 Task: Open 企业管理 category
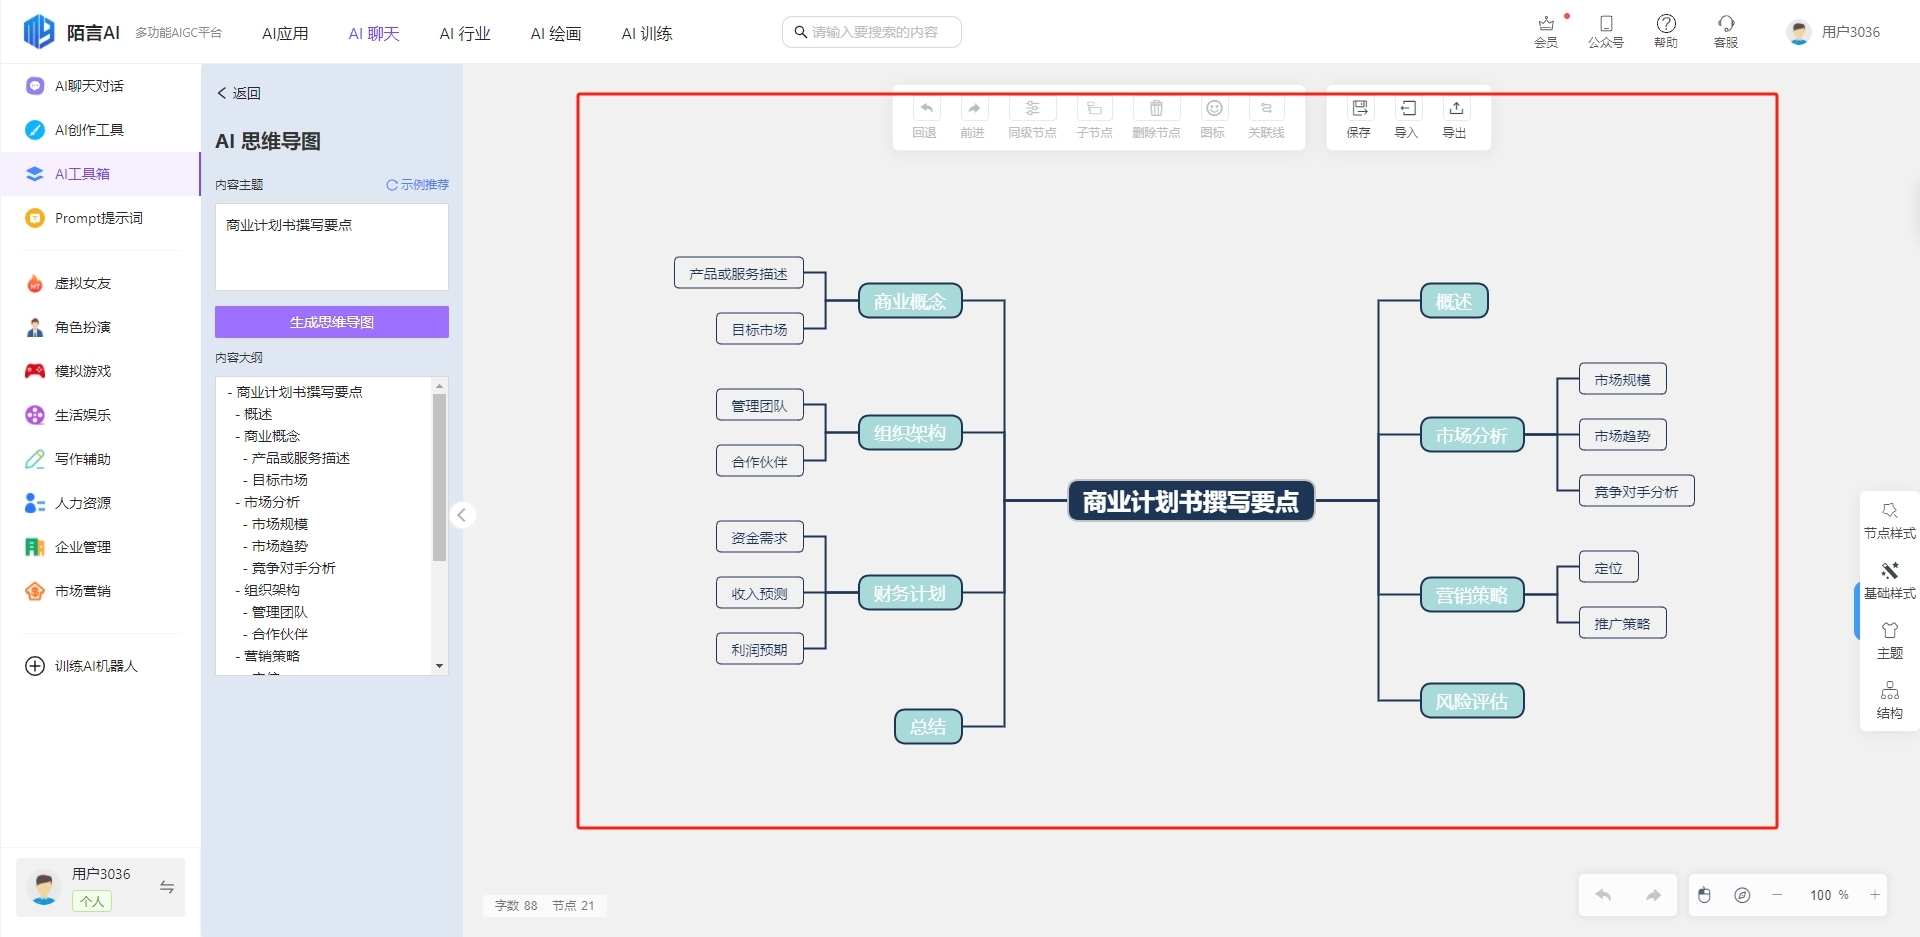[100, 547]
